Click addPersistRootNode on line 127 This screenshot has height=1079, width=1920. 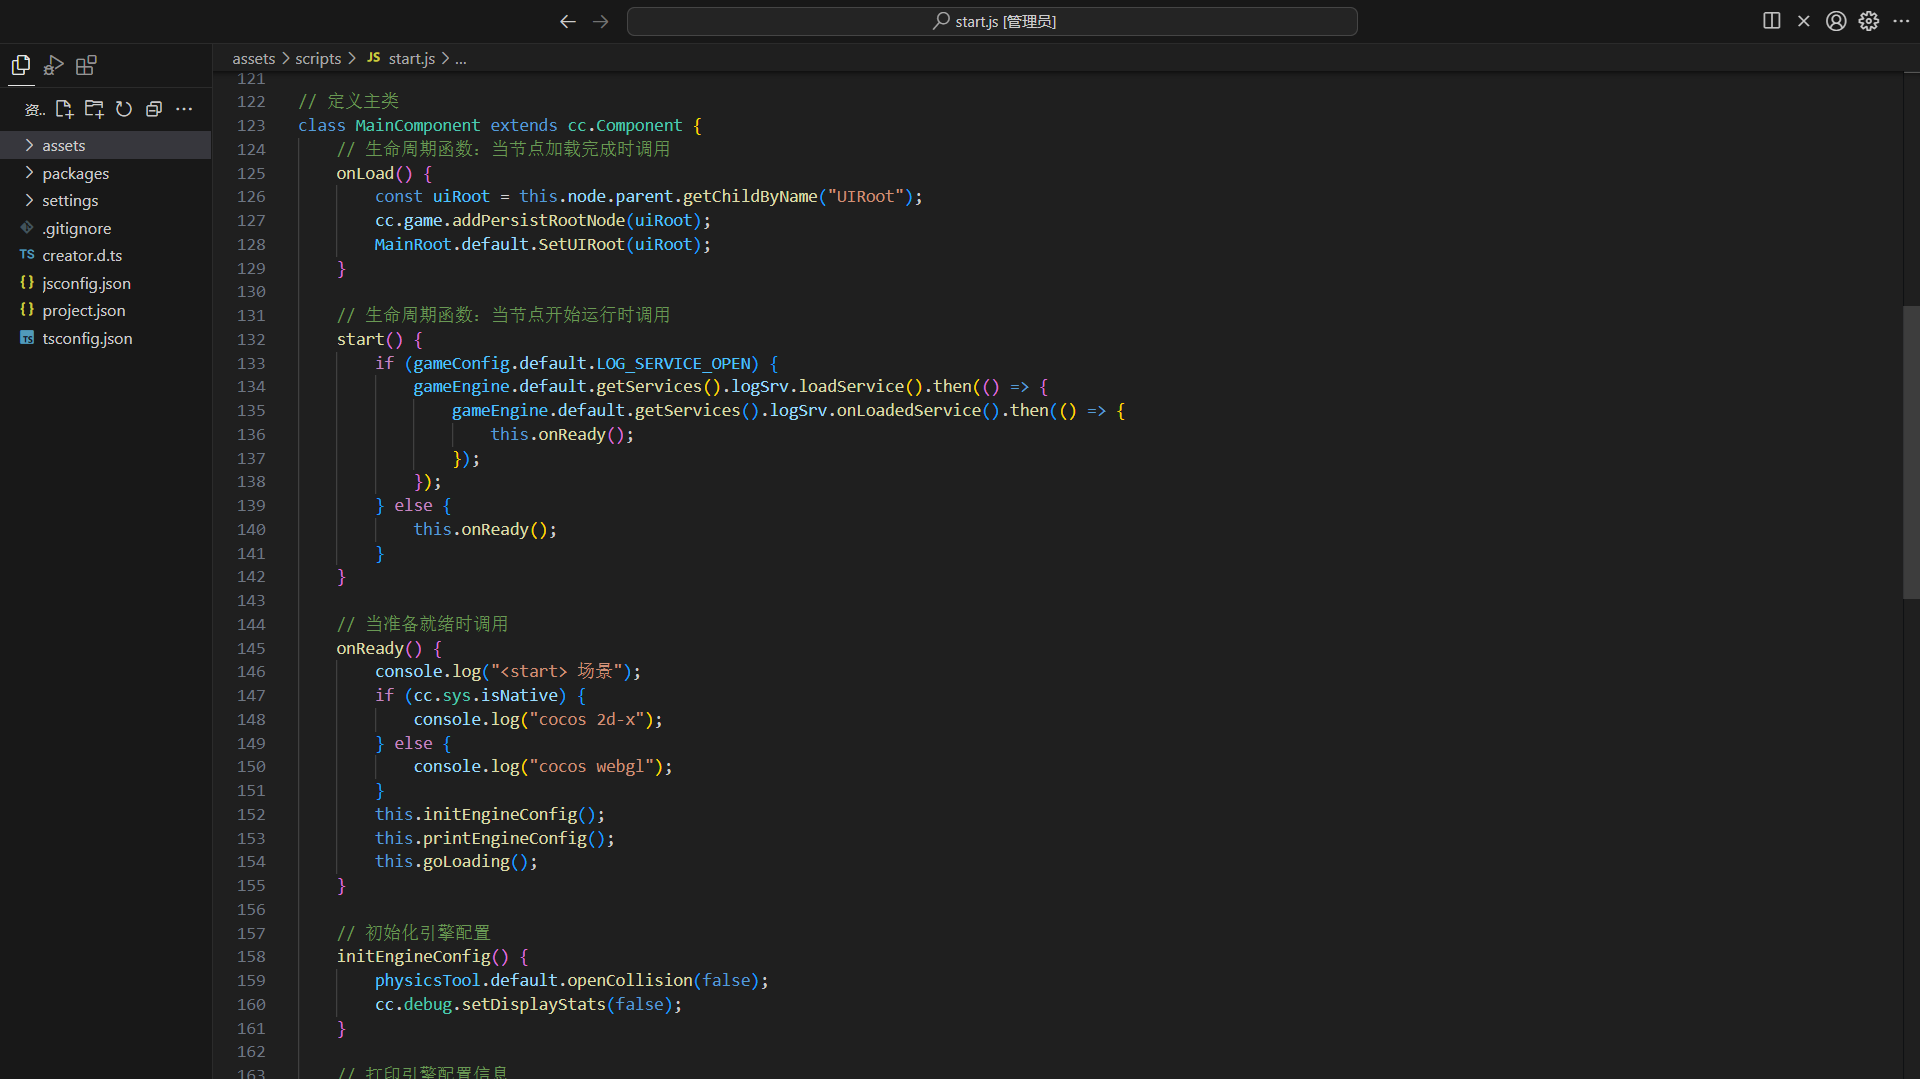click(x=538, y=221)
